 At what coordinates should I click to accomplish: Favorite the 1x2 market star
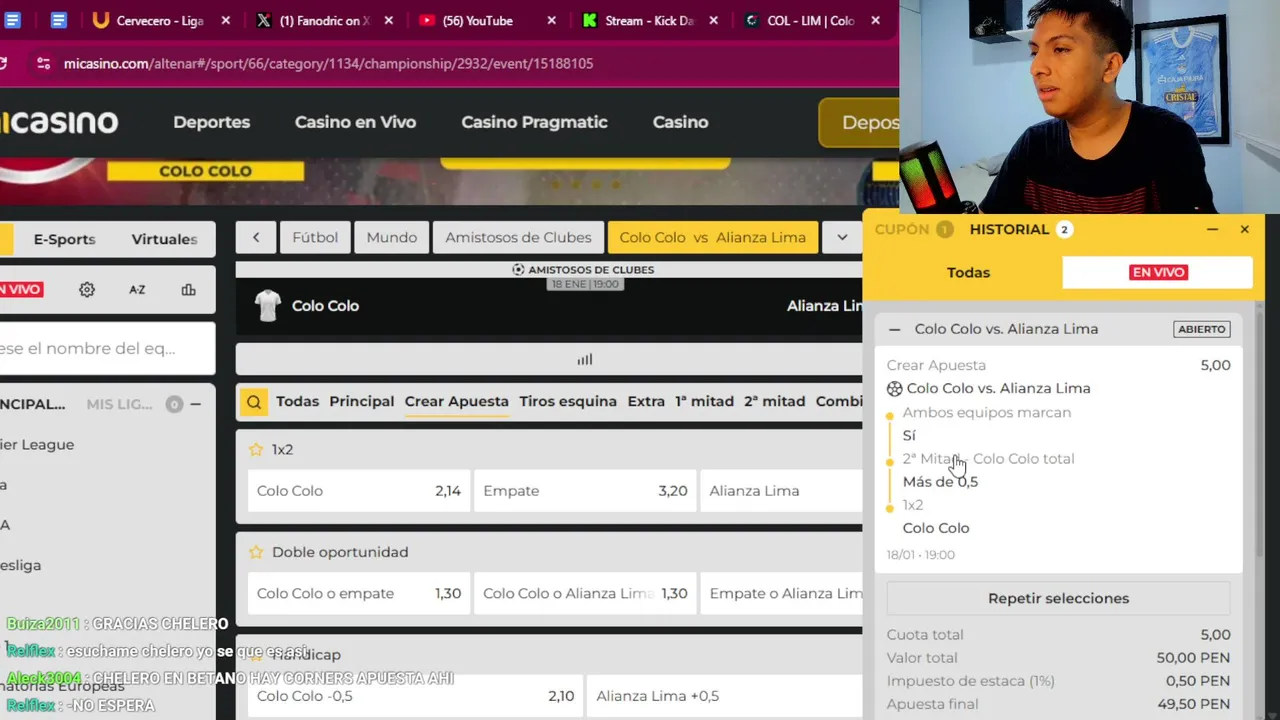coord(256,450)
